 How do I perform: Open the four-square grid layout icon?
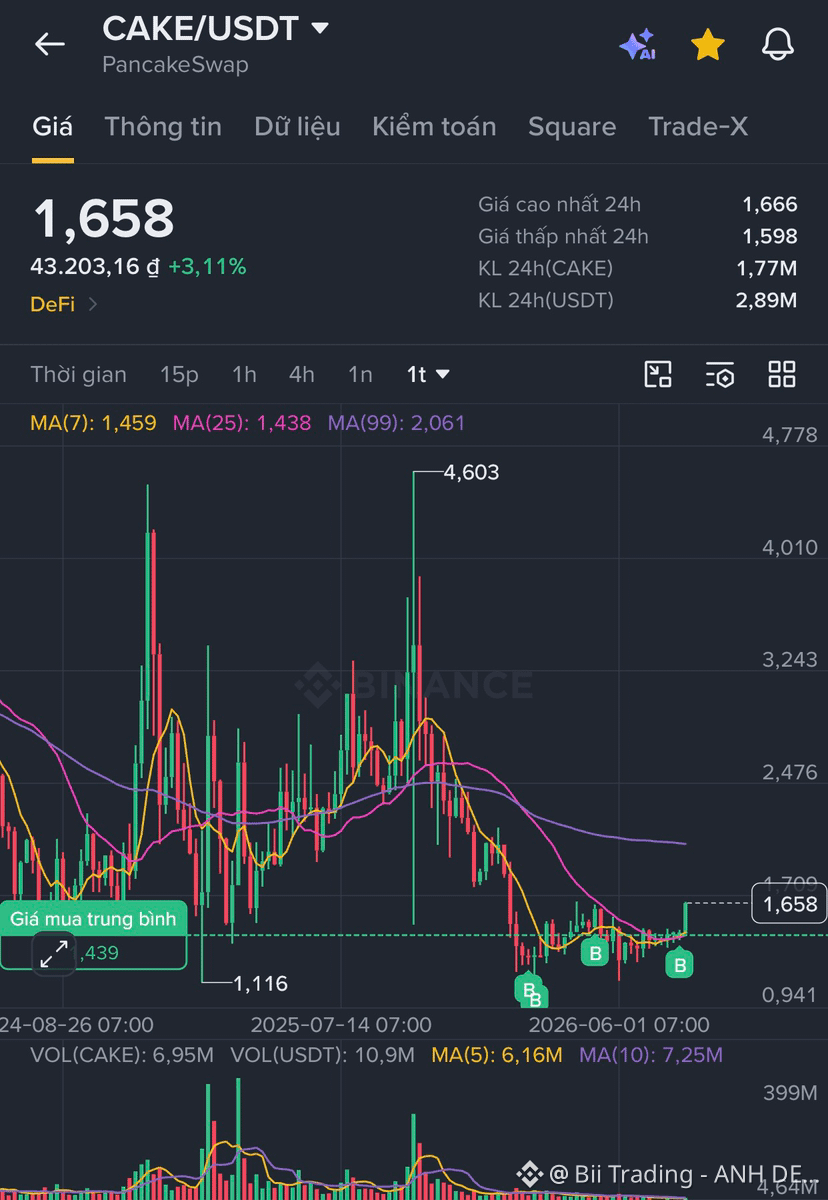click(782, 374)
